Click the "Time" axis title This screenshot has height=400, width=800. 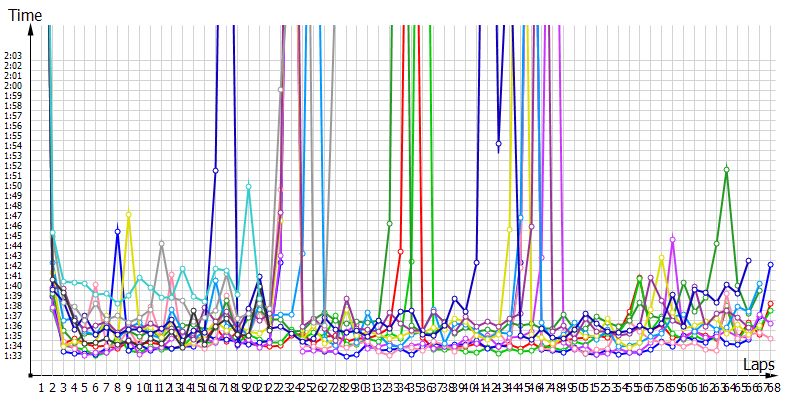click(24, 15)
